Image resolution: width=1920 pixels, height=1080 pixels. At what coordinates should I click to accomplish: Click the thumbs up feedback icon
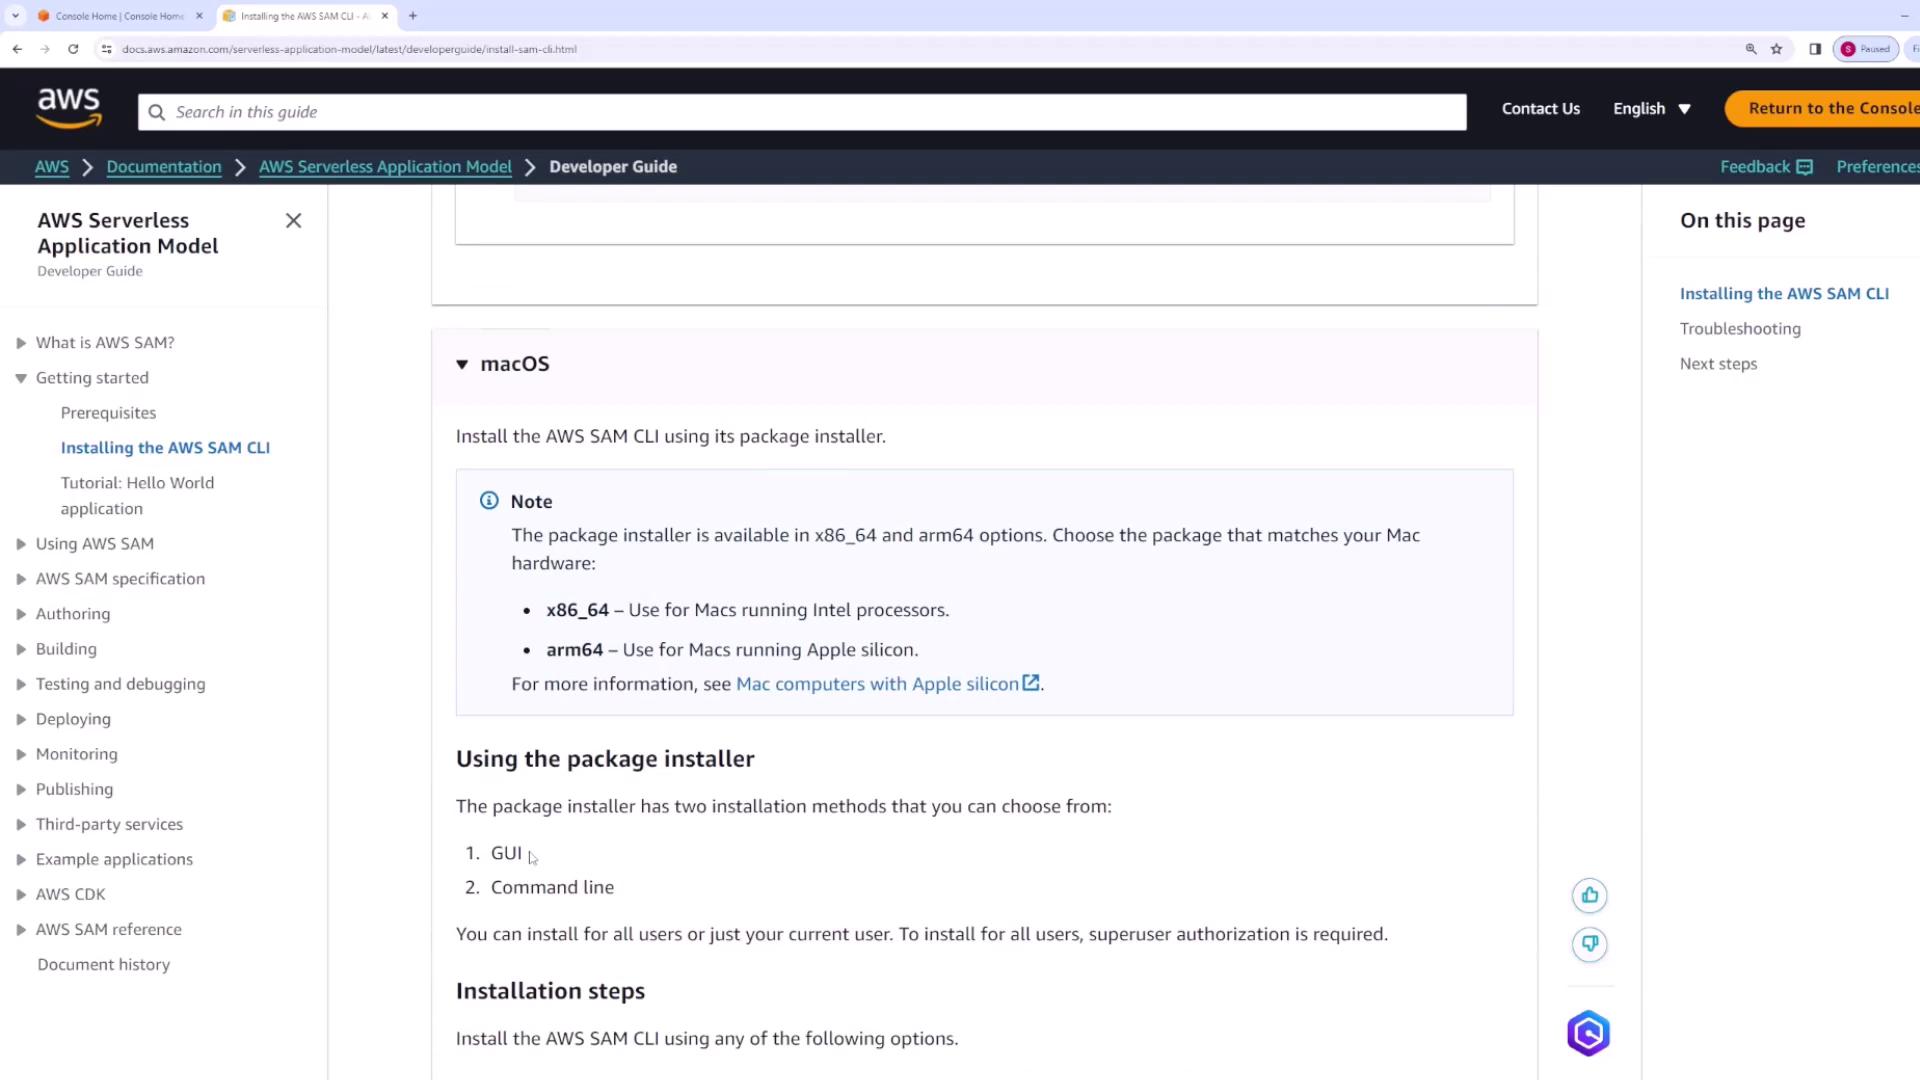click(1589, 895)
